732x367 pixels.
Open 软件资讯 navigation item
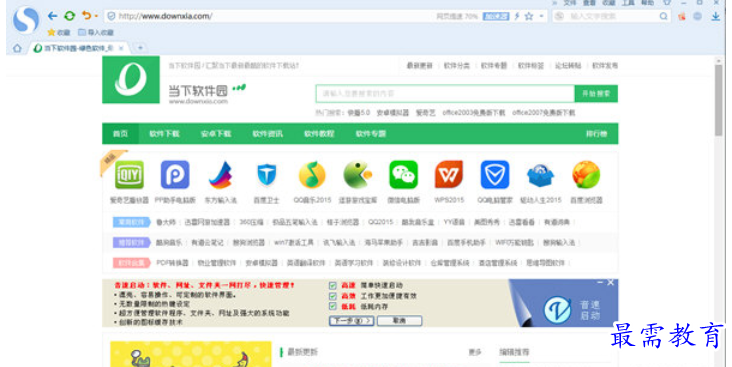pyautogui.click(x=267, y=134)
